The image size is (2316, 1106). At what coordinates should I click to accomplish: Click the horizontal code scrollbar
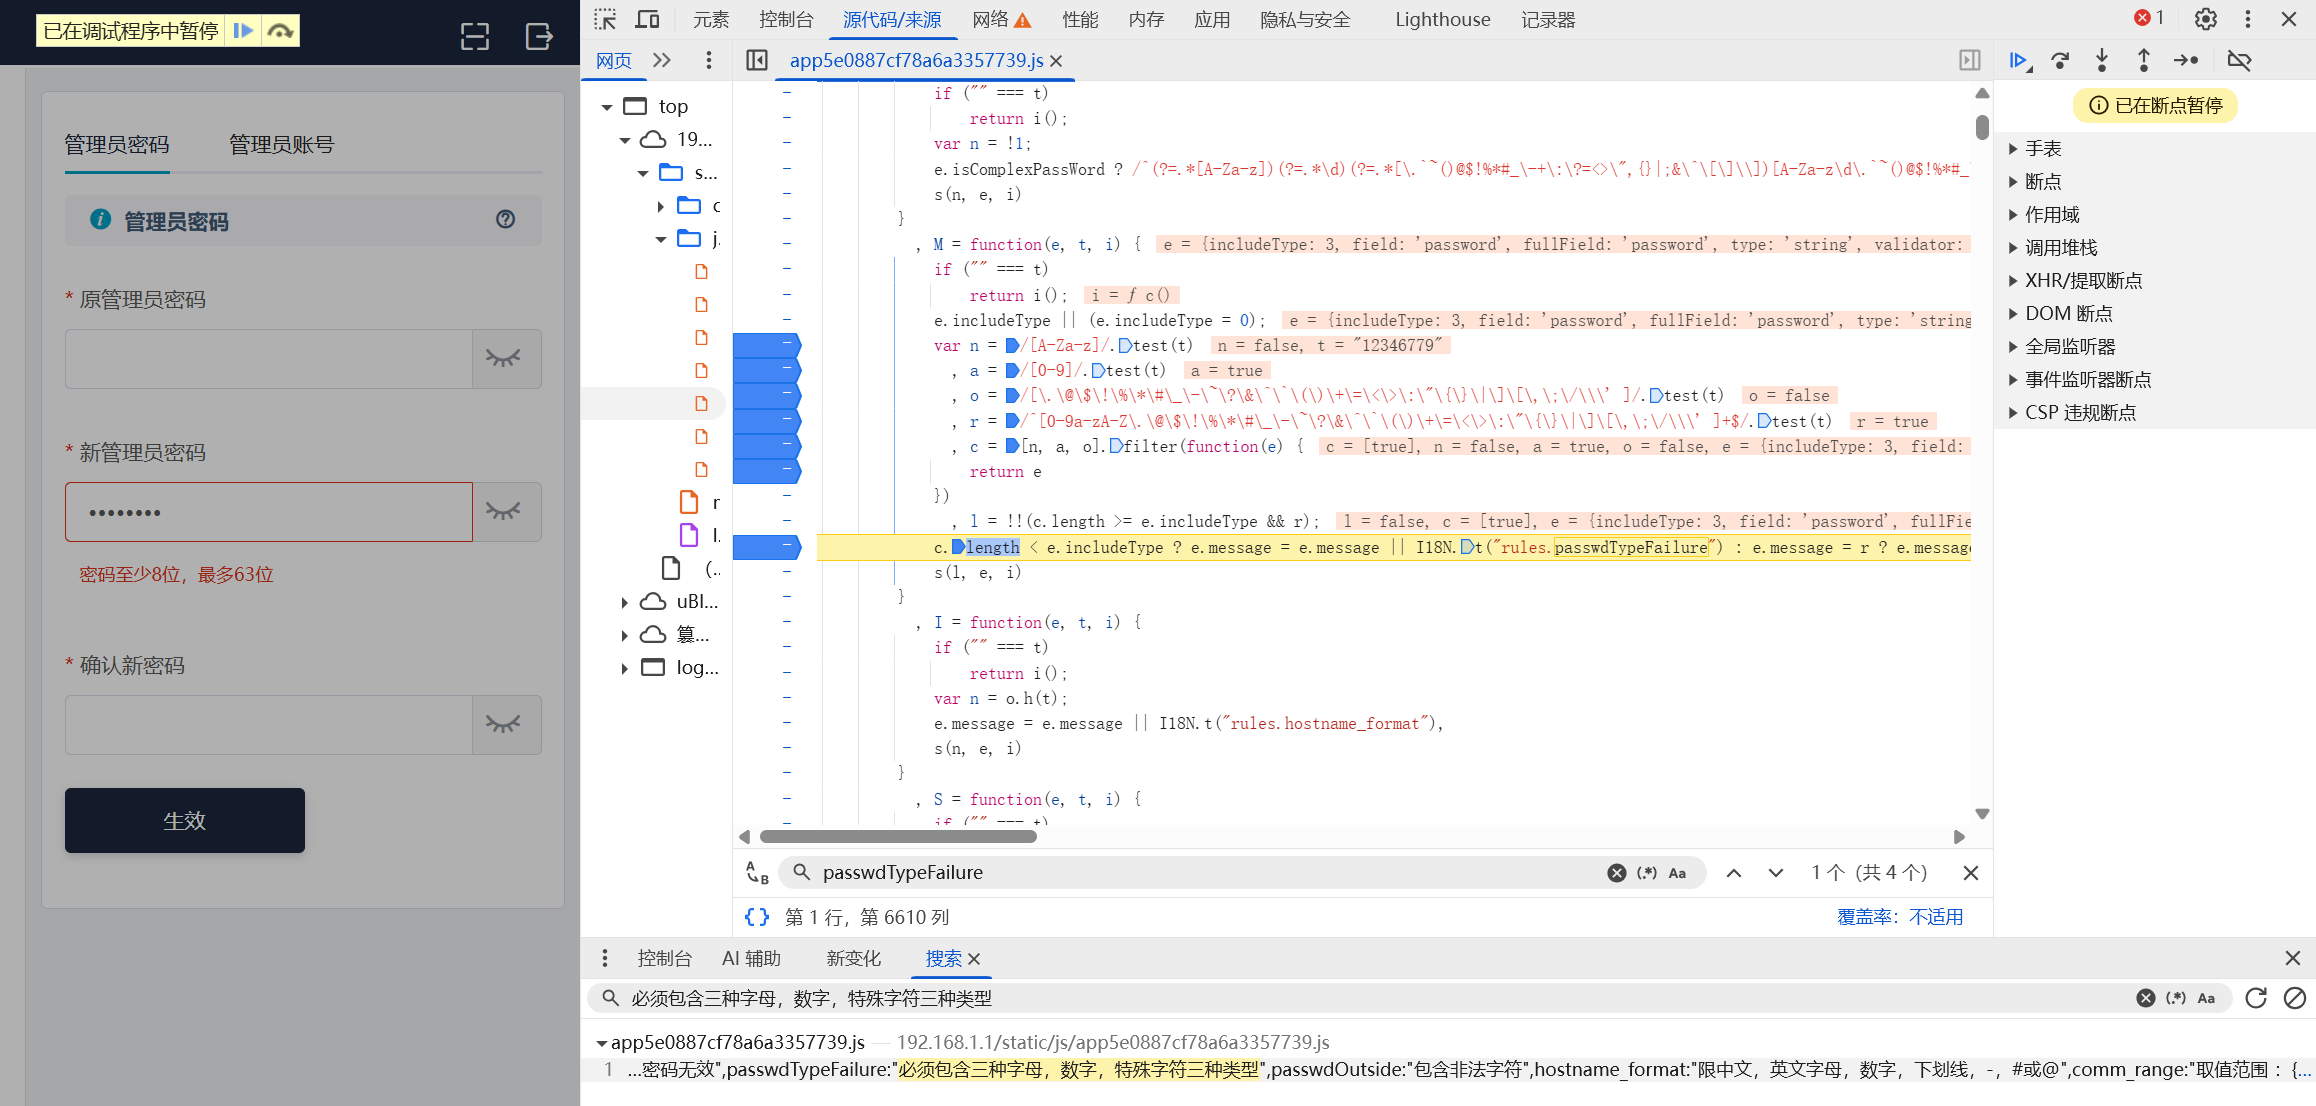click(897, 836)
